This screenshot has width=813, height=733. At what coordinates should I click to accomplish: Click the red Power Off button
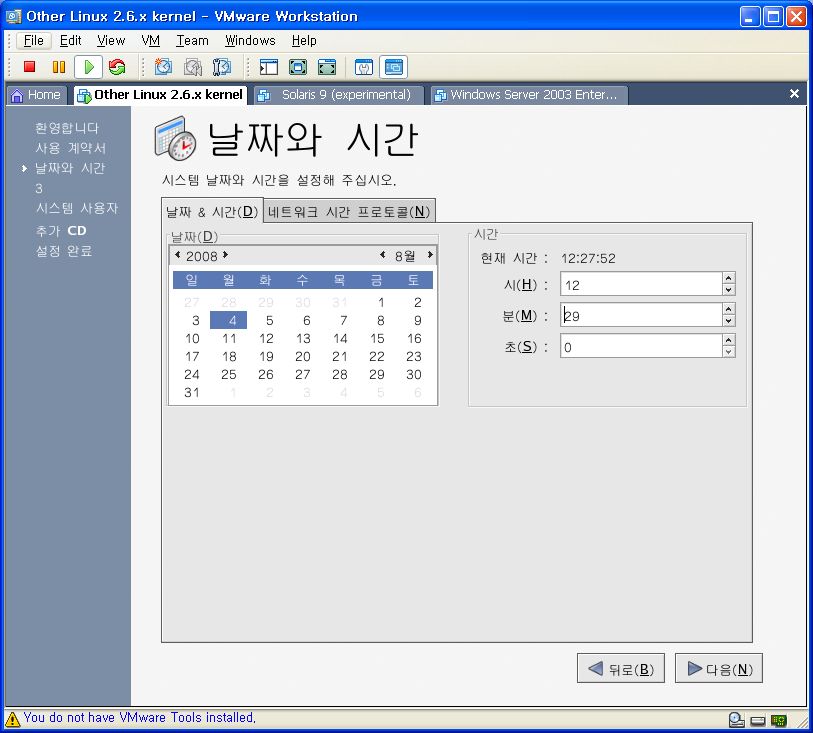tap(30, 67)
